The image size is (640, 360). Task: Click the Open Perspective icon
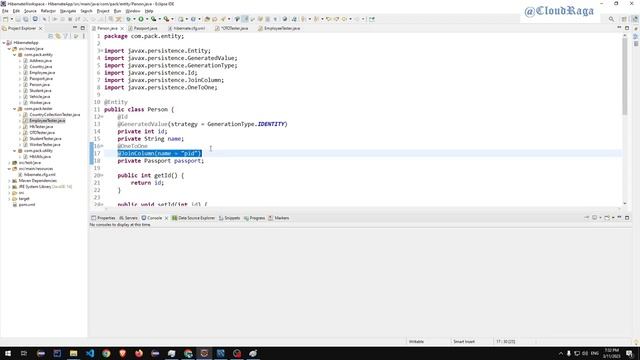pyautogui.click(x=624, y=19)
